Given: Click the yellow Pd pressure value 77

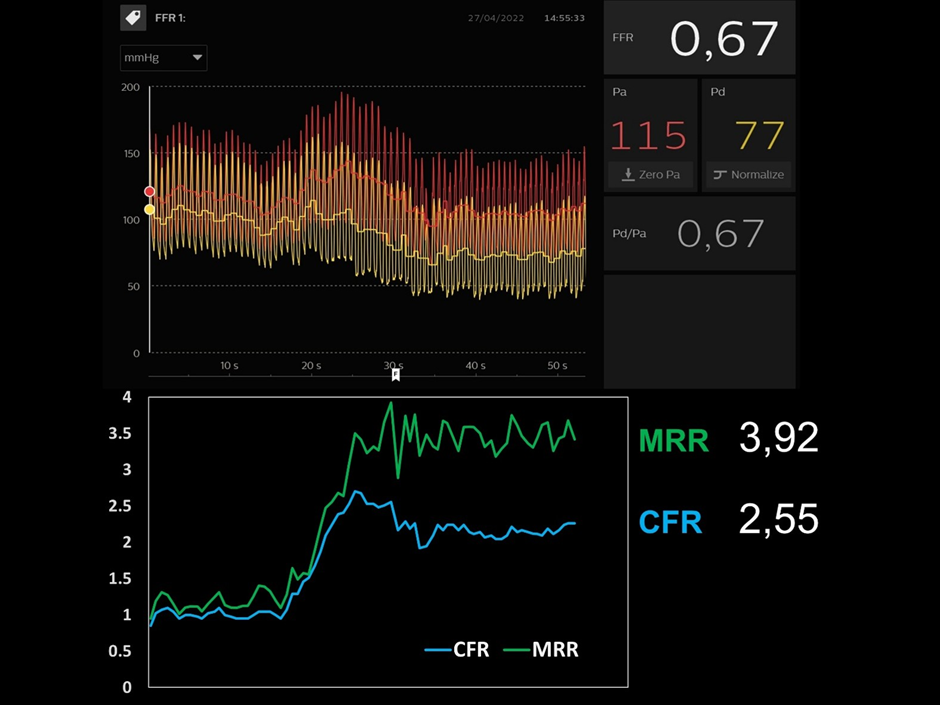Looking at the screenshot, I should pos(760,135).
